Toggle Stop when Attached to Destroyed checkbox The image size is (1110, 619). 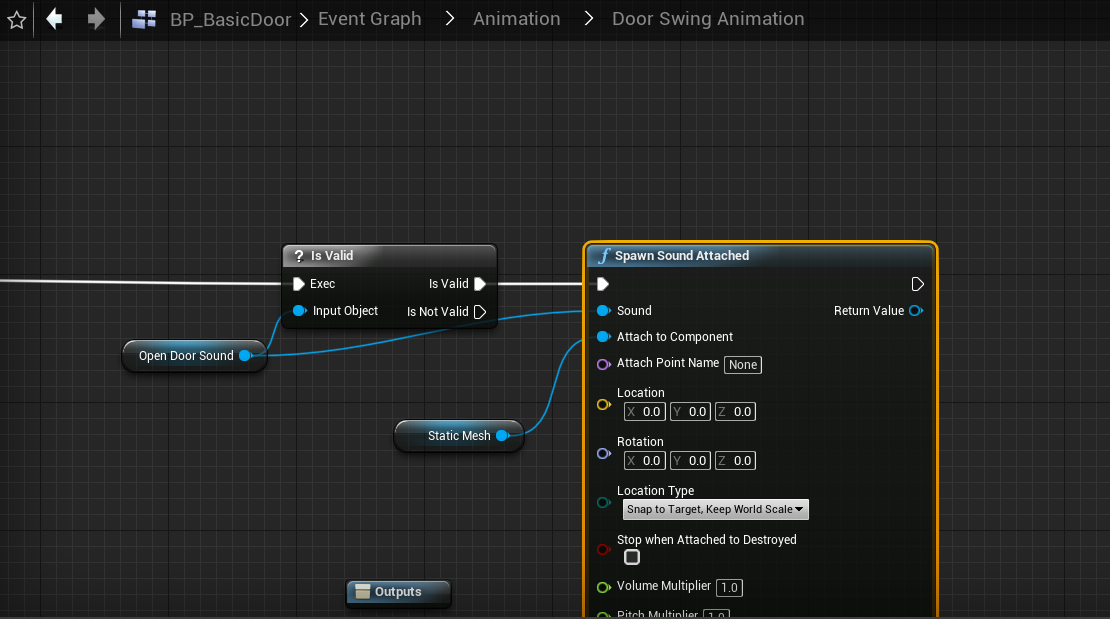[632, 557]
